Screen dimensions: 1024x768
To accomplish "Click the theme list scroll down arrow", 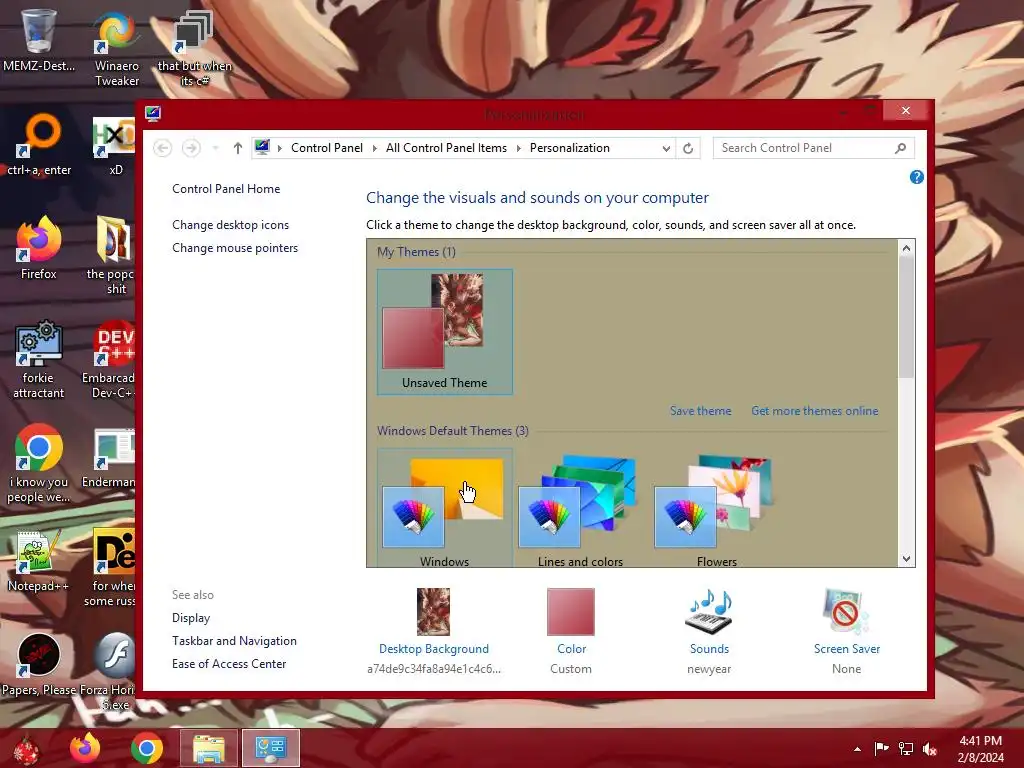I will pos(906,558).
